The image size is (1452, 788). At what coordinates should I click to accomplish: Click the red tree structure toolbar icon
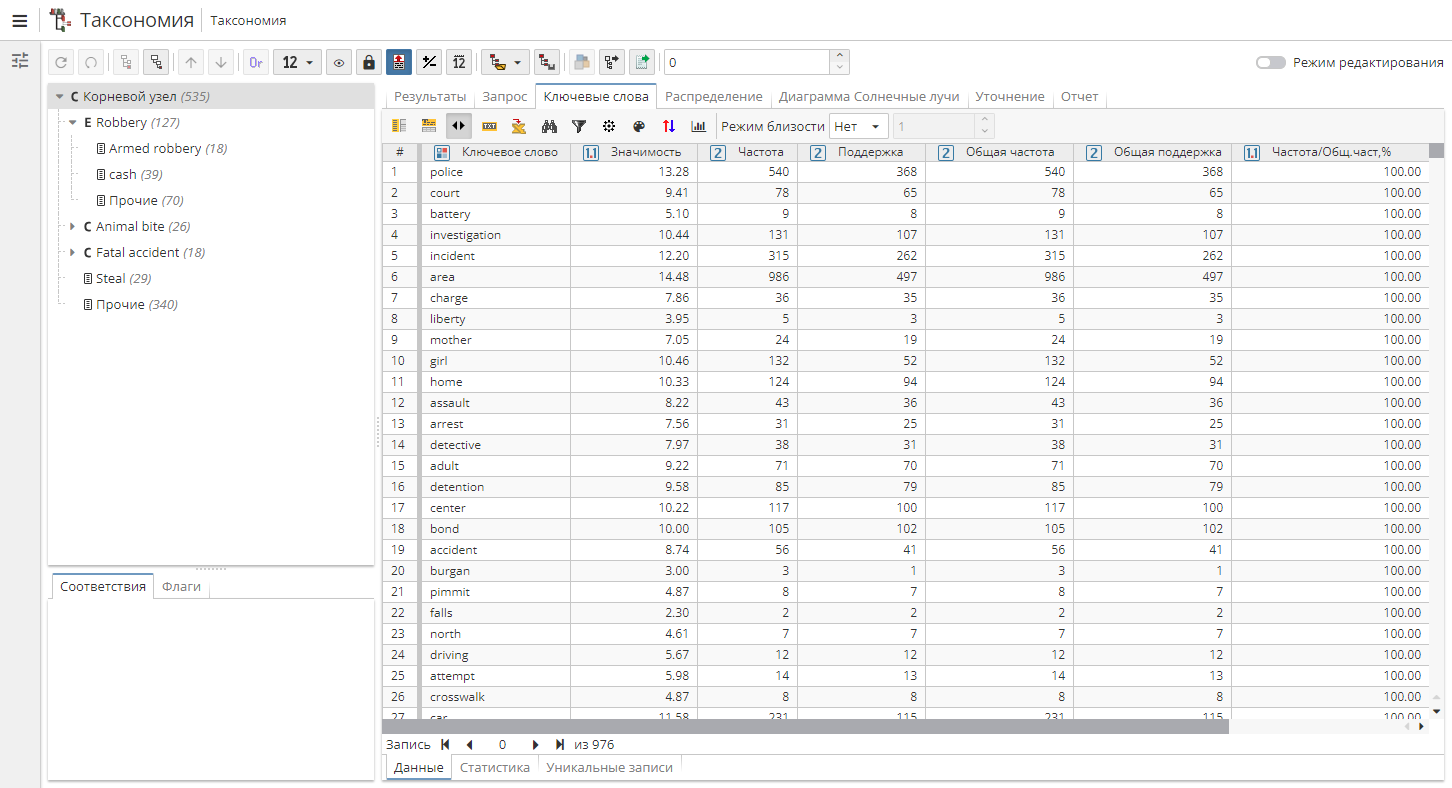546,62
